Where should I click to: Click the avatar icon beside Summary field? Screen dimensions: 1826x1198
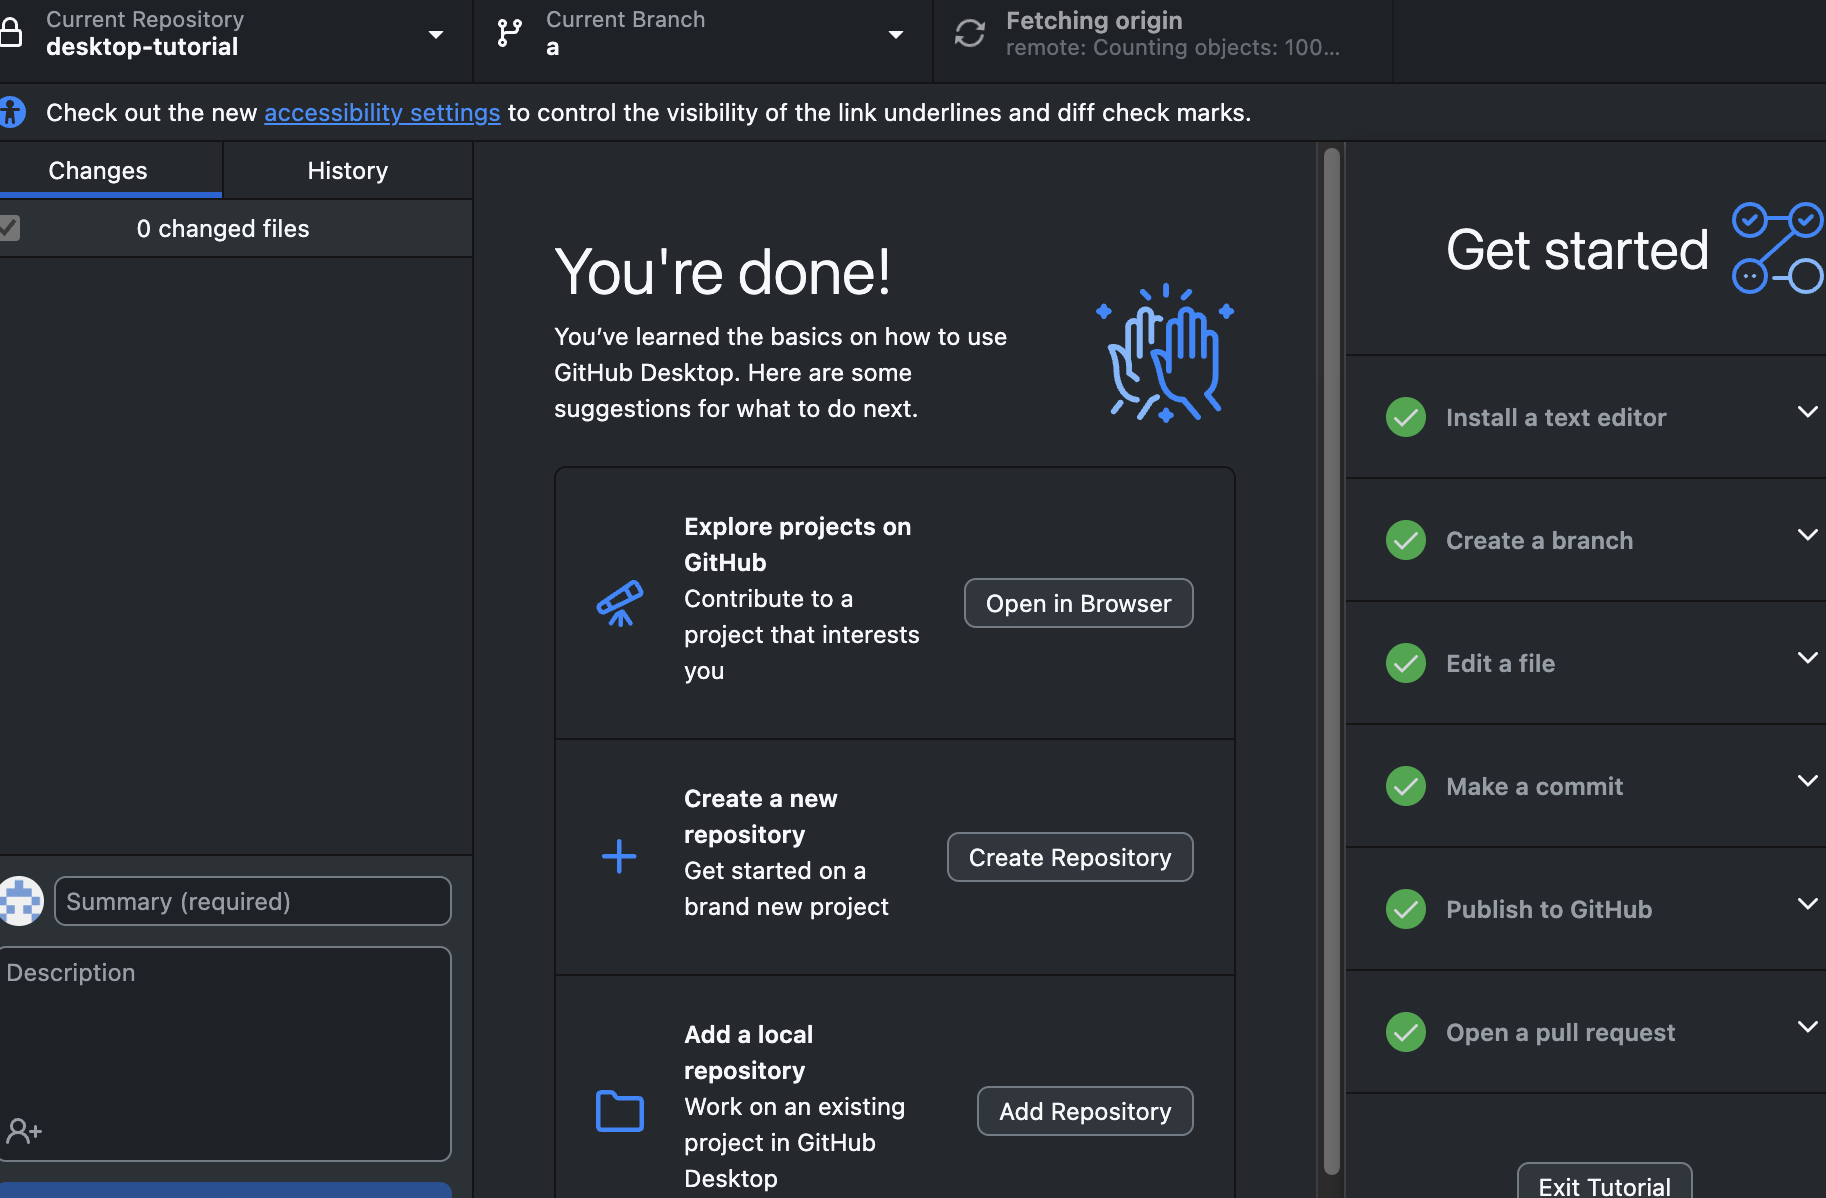point(20,901)
